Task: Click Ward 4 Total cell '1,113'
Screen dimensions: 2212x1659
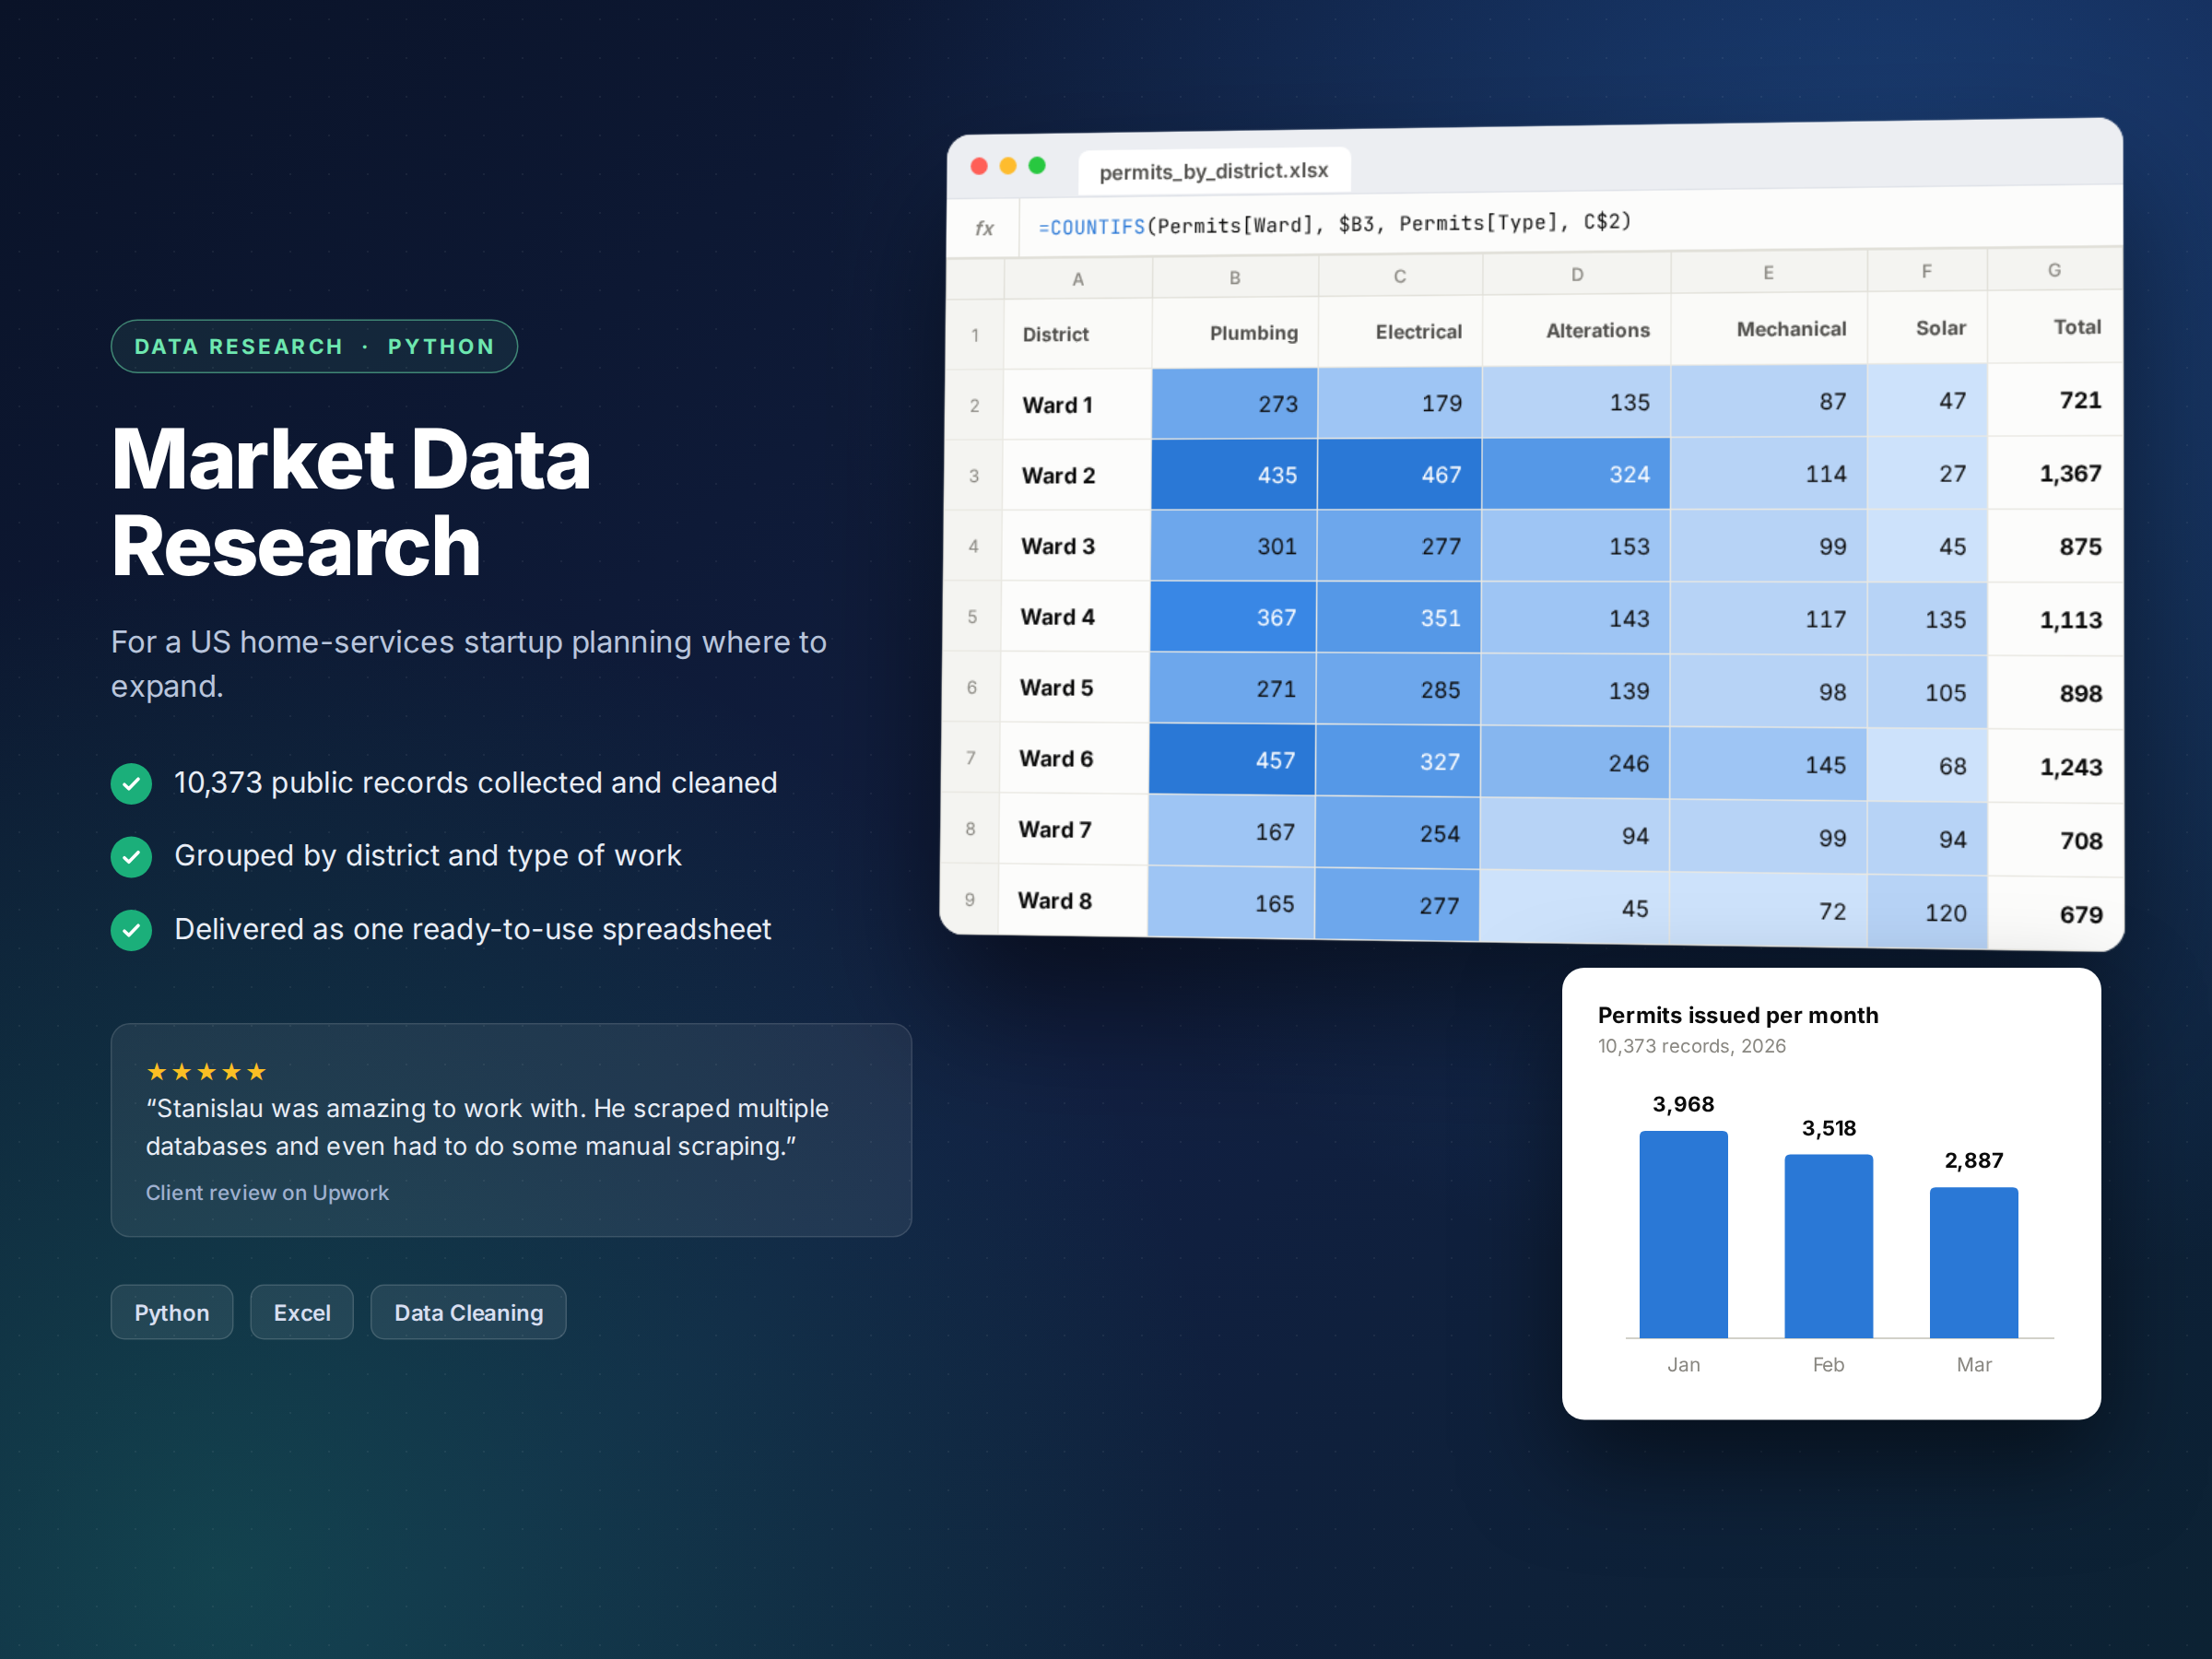Action: click(x=2055, y=620)
